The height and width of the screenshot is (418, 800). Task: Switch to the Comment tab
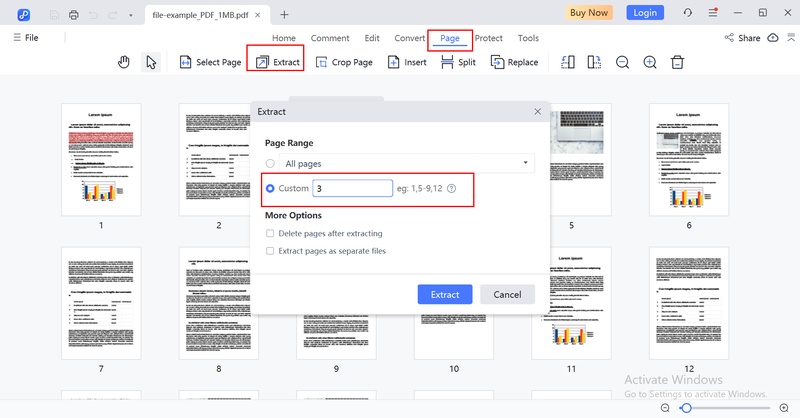pyautogui.click(x=330, y=38)
